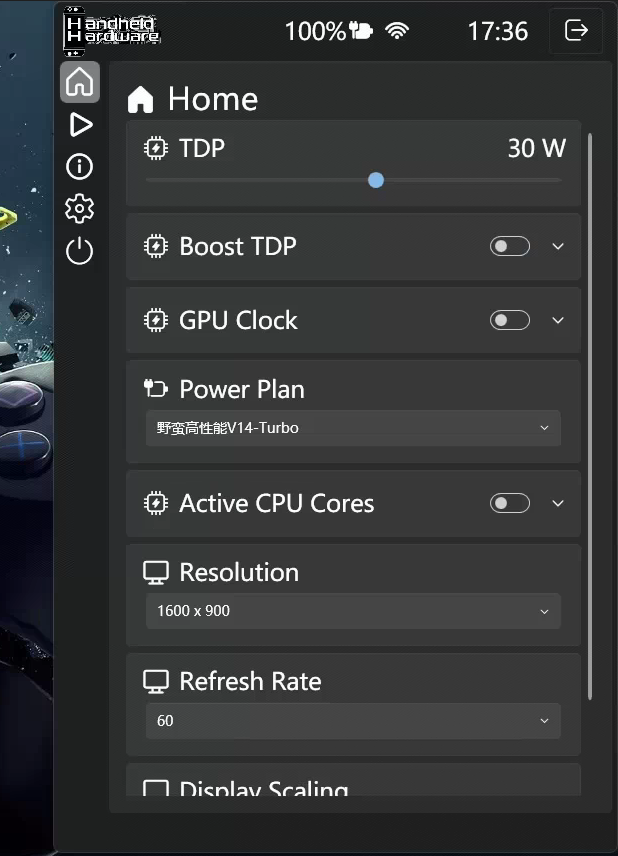Viewport: 618px width, 856px height.
Task: Click the Handheld Hardware logo
Action: tap(112, 29)
